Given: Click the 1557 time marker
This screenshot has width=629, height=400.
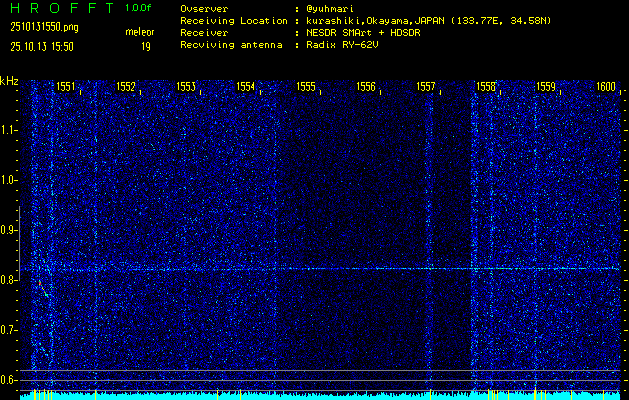Looking at the screenshot, I should 426,87.
